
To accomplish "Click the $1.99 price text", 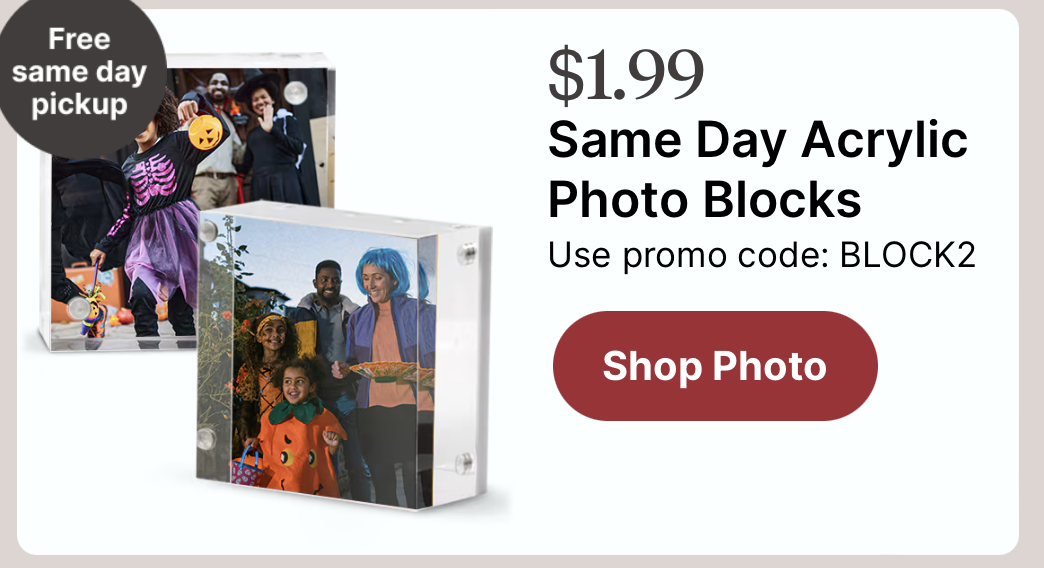I will tap(625, 75).
